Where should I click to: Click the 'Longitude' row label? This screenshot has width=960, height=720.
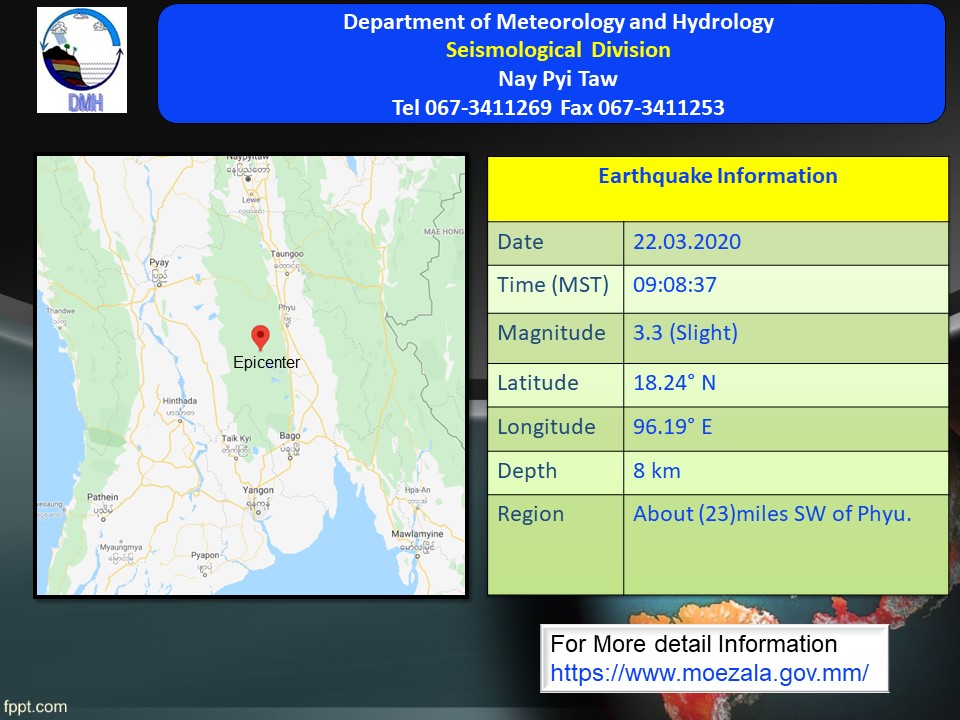pyautogui.click(x=546, y=427)
